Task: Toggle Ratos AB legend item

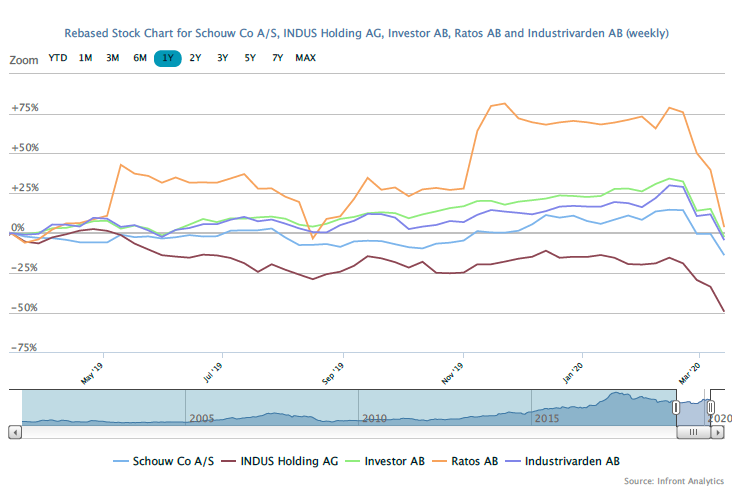Action: 465,461
